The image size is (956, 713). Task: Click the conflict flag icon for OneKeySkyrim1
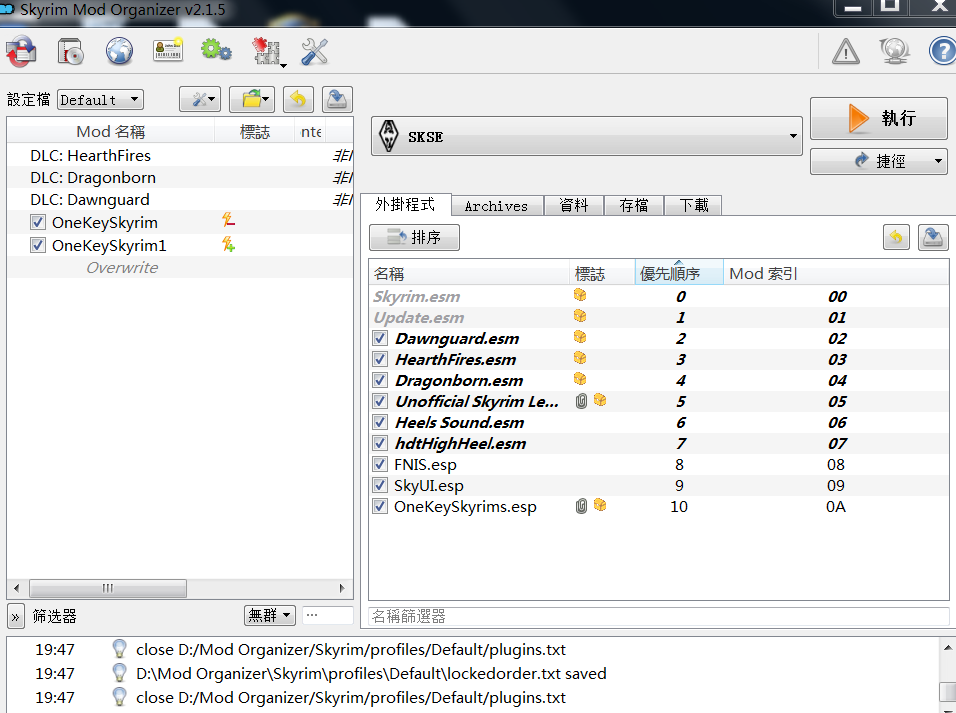tap(229, 245)
